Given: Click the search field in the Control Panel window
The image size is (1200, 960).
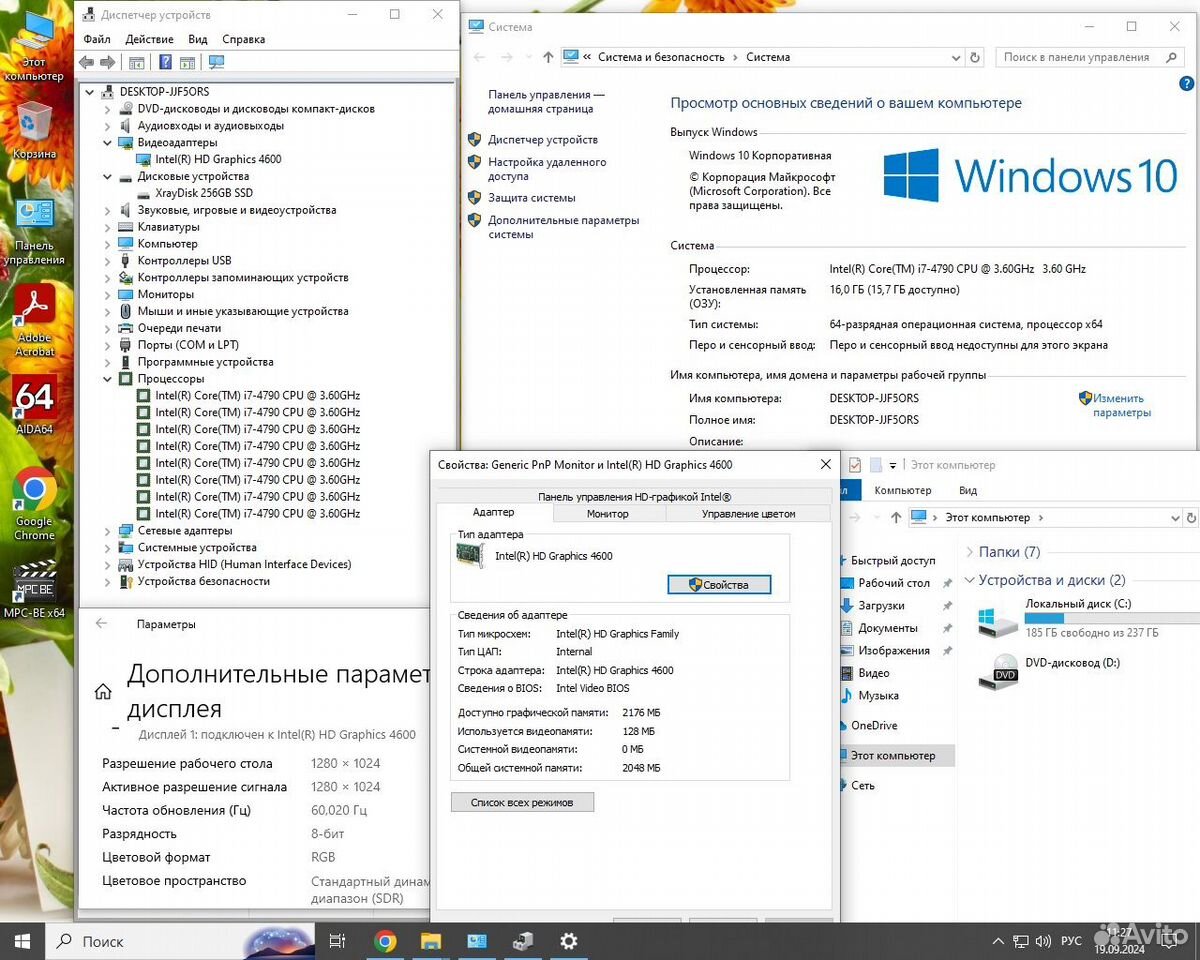Looking at the screenshot, I should click(x=1089, y=57).
